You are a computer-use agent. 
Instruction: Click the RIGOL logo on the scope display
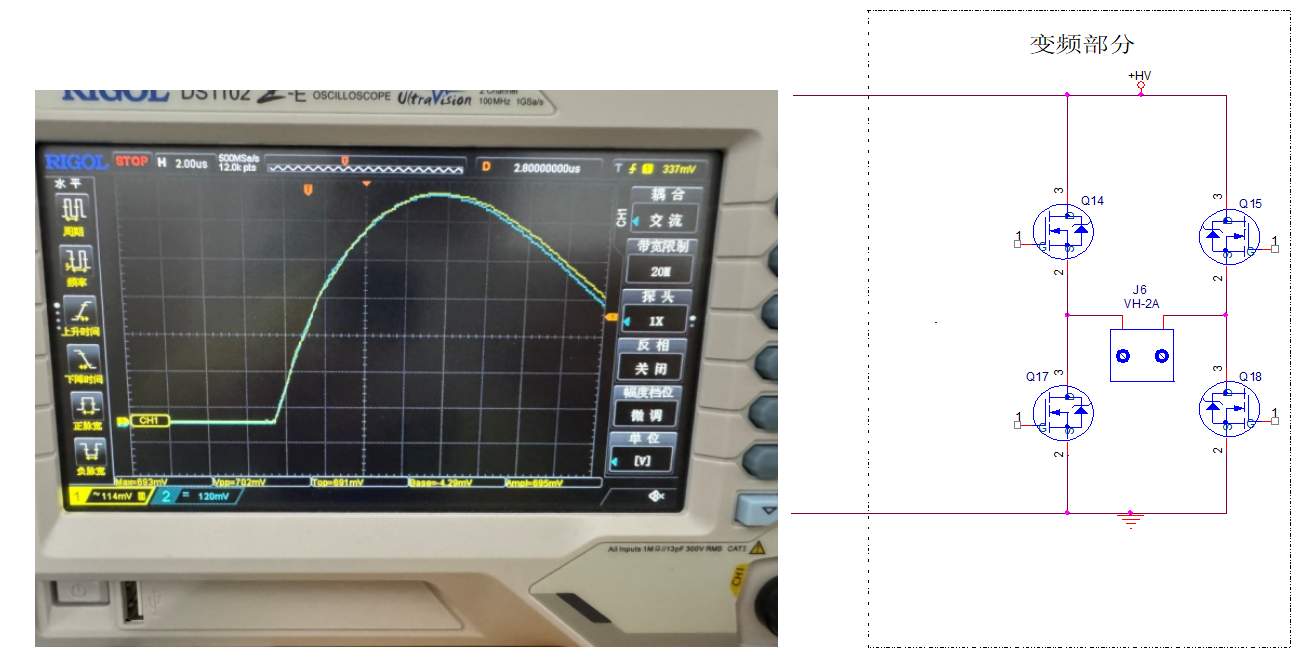(x=76, y=161)
